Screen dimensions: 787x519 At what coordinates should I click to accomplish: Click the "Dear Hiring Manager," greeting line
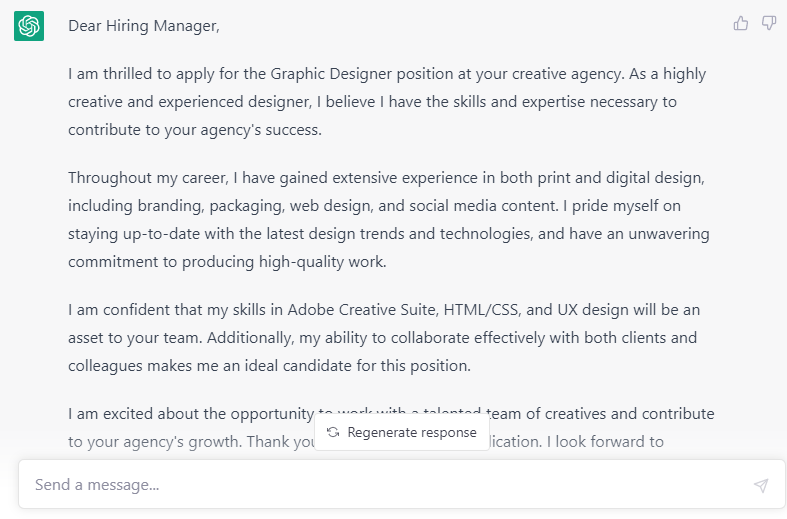[144, 26]
